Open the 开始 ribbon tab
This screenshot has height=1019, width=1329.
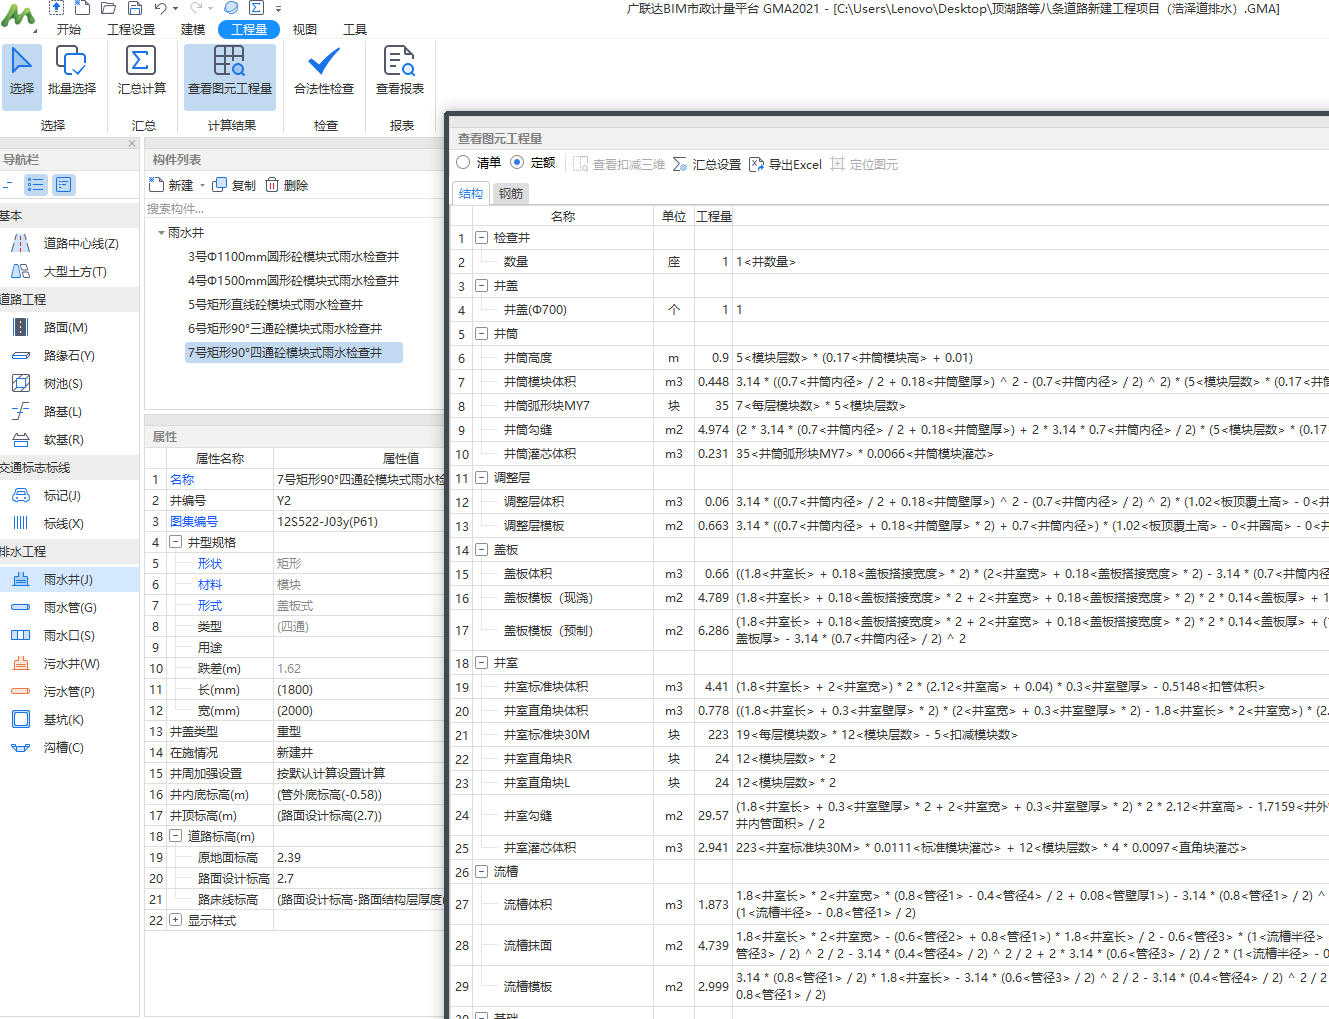pos(69,30)
